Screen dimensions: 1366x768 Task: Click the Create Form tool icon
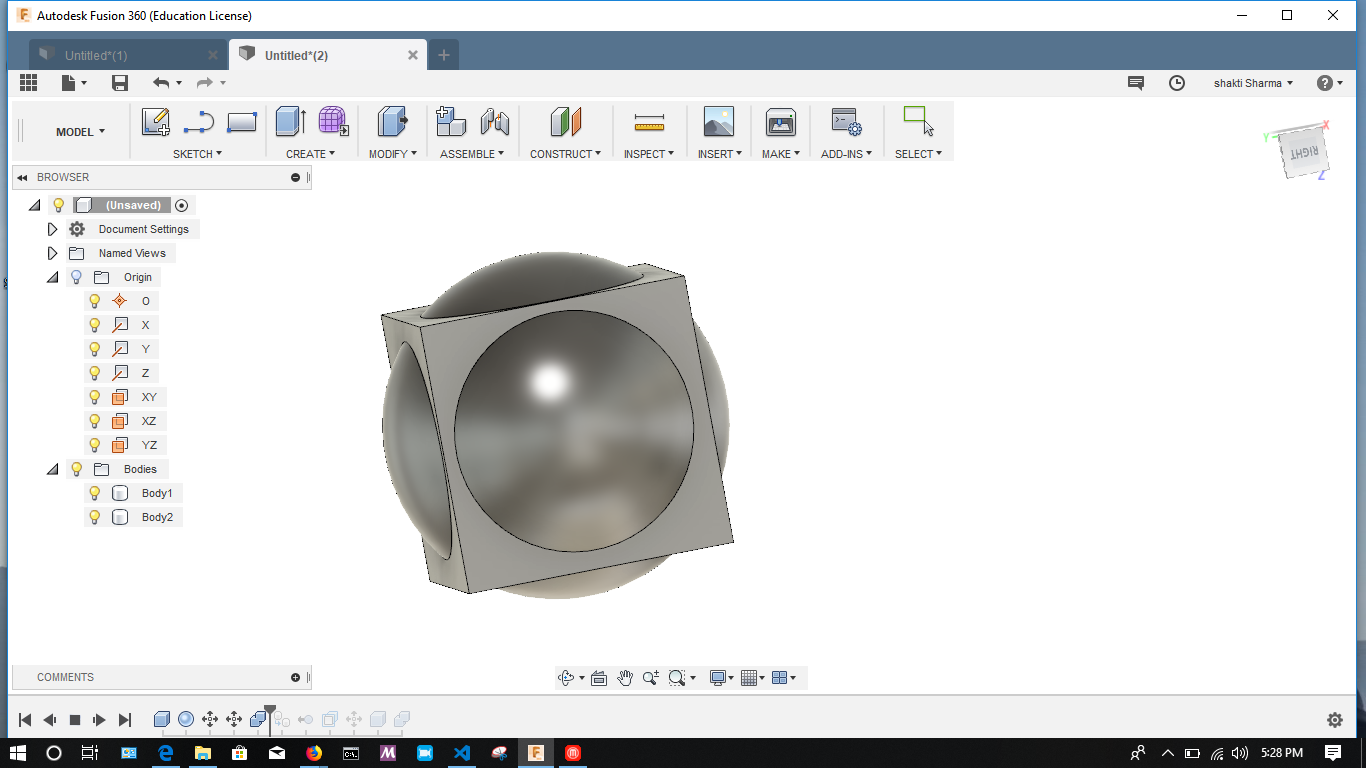(334, 122)
